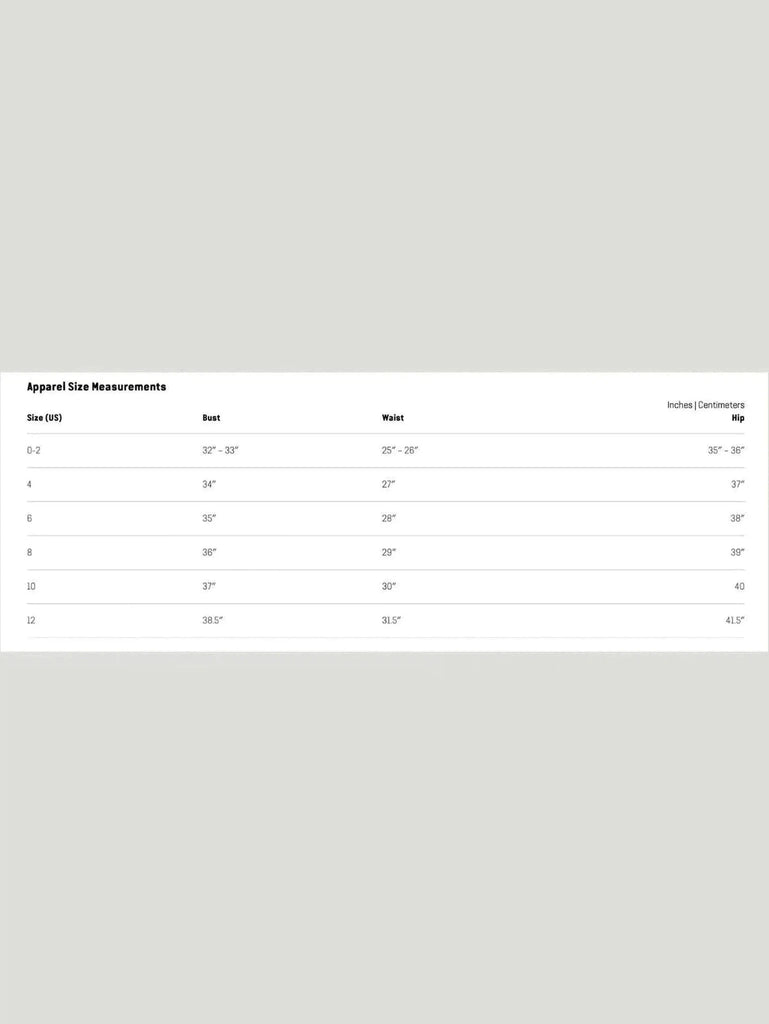The image size is (769, 1024).
Task: Click the Size (US) column header
Action: [44, 418]
